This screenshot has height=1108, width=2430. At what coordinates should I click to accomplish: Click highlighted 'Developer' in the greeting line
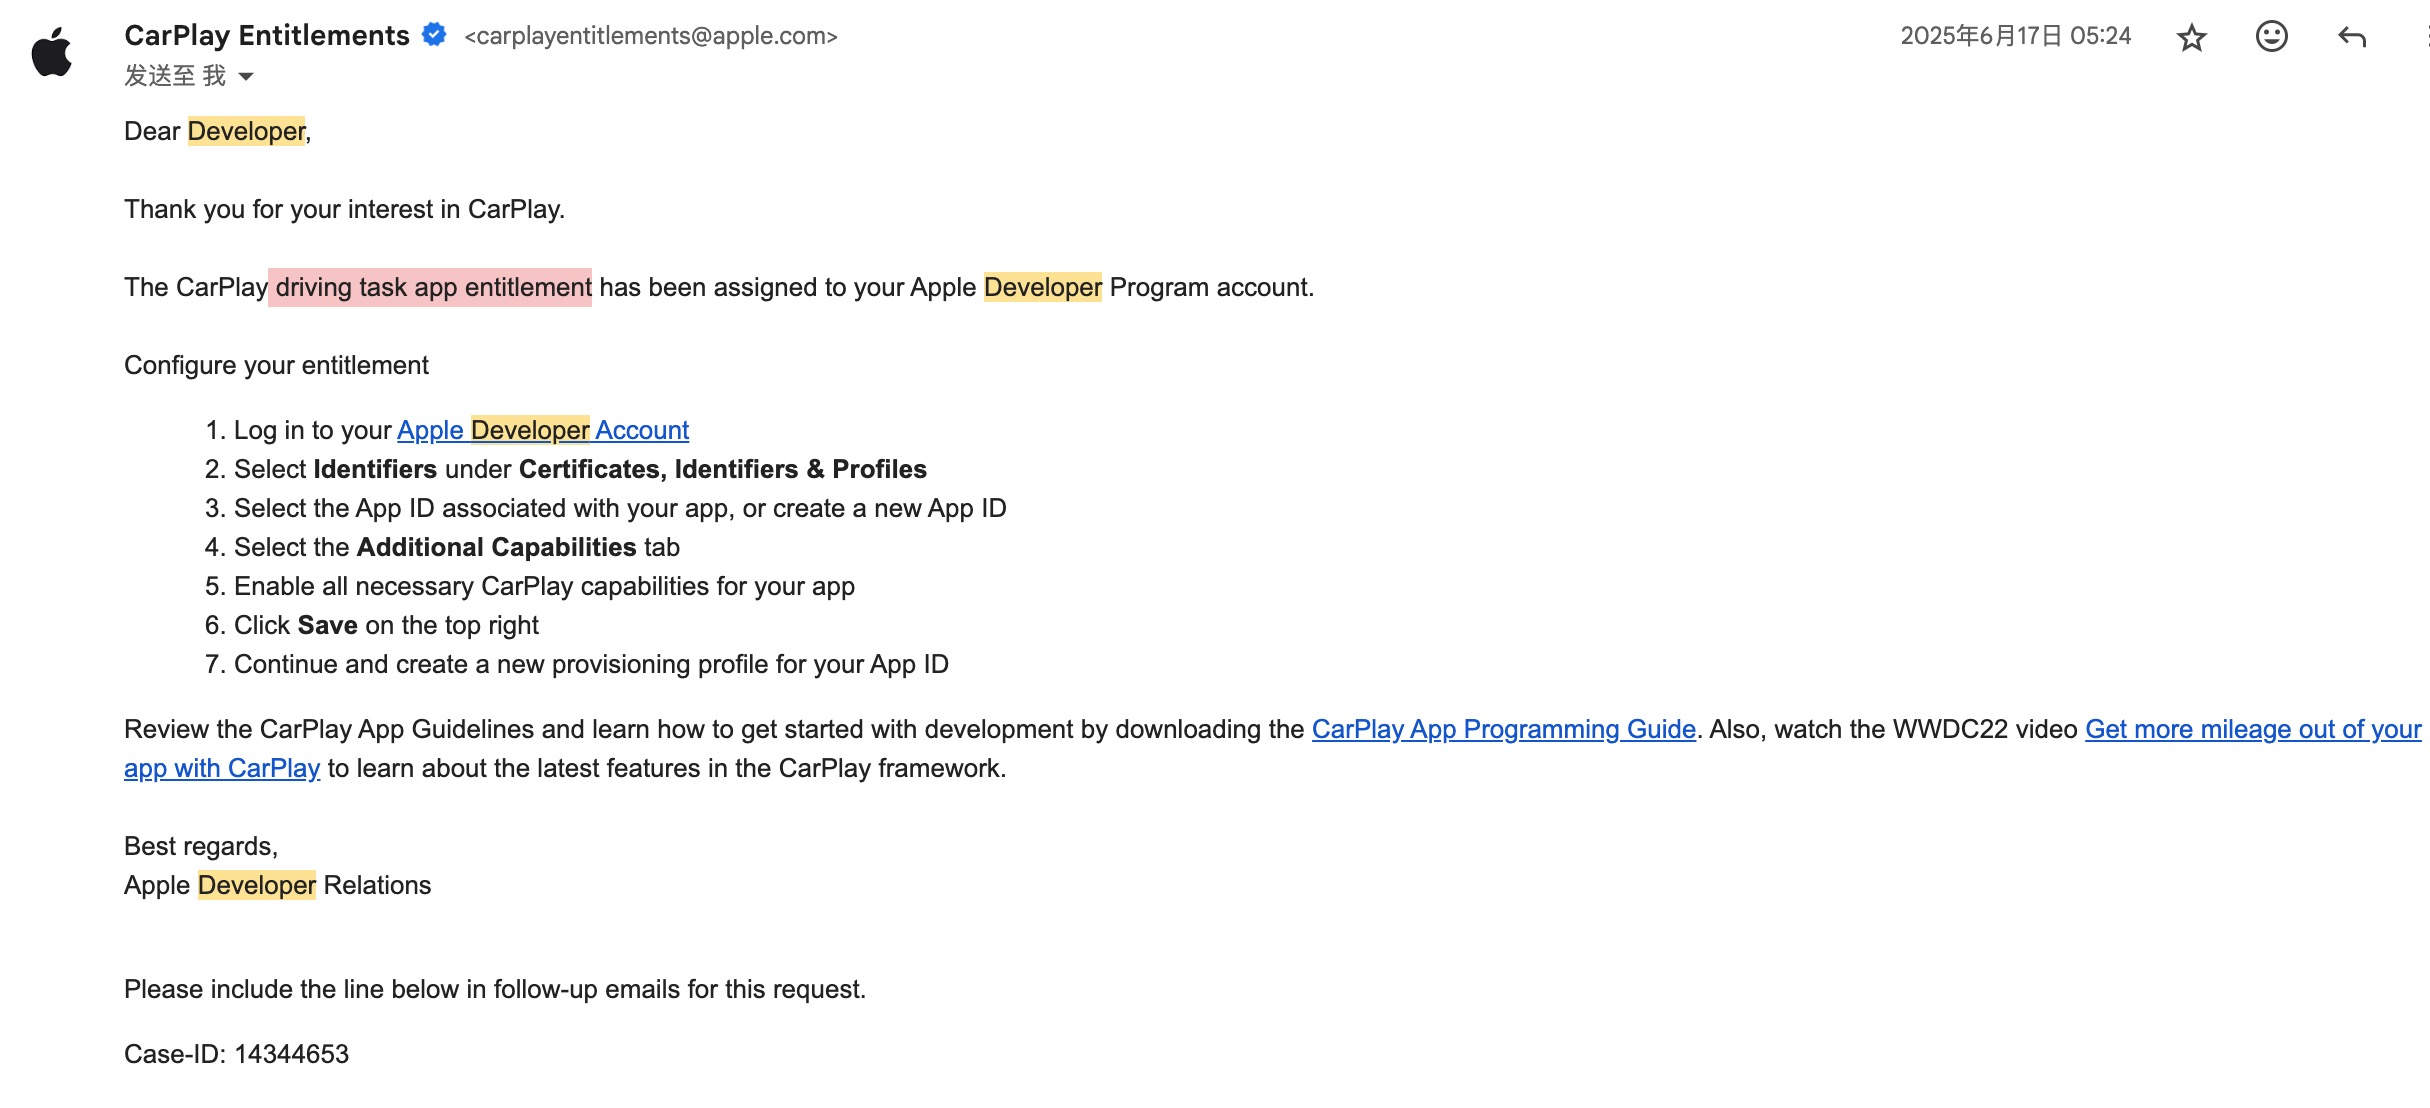[x=246, y=131]
